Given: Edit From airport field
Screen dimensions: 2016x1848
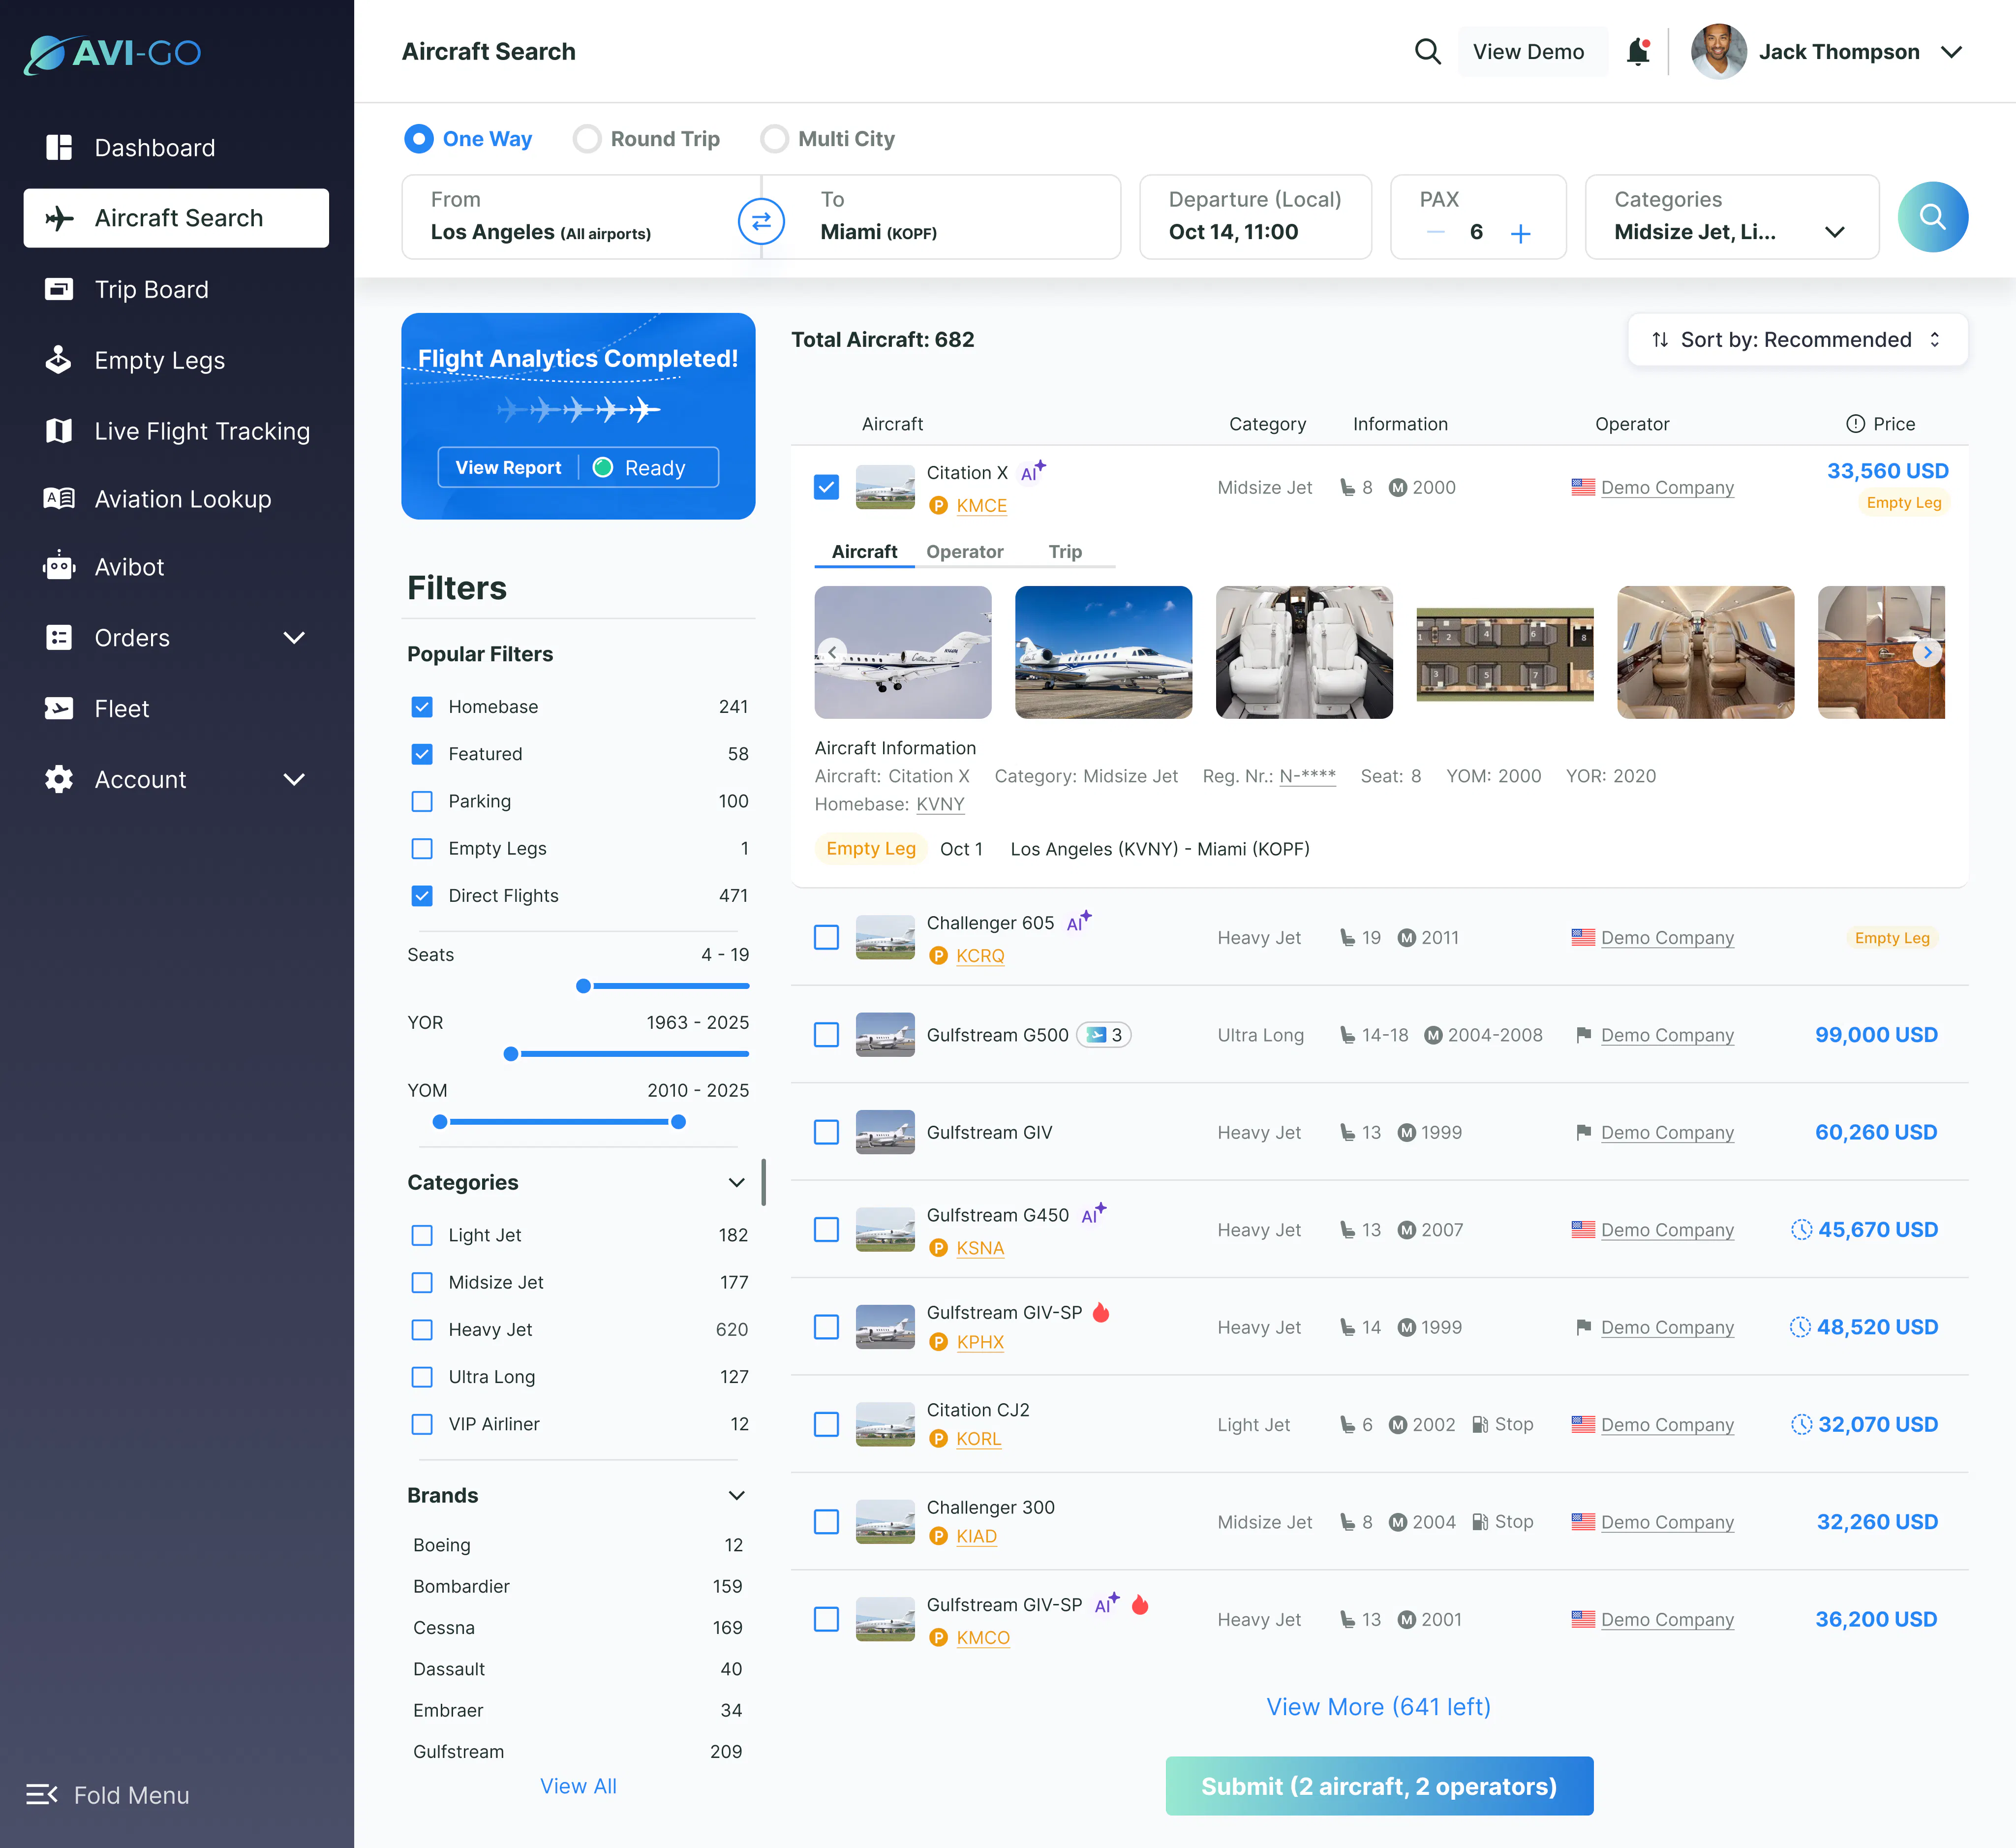Looking at the screenshot, I should (x=581, y=217).
